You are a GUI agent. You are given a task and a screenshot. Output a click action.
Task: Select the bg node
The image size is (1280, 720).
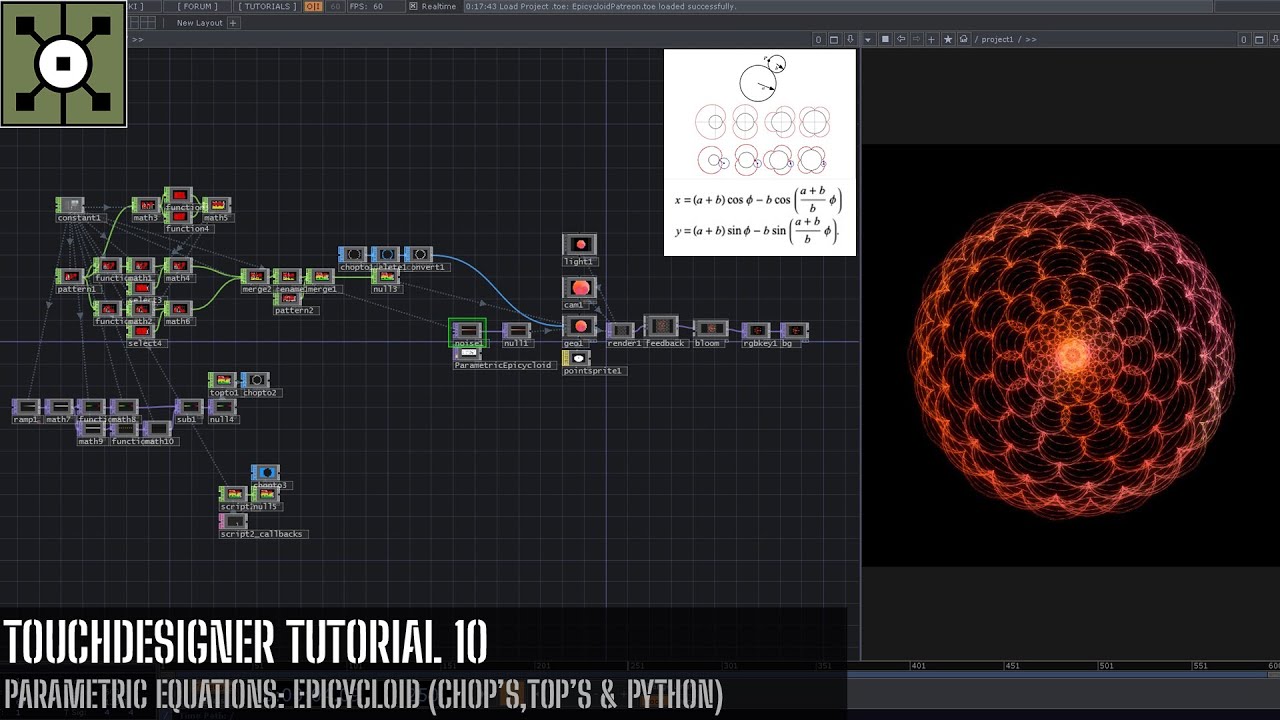tap(794, 331)
